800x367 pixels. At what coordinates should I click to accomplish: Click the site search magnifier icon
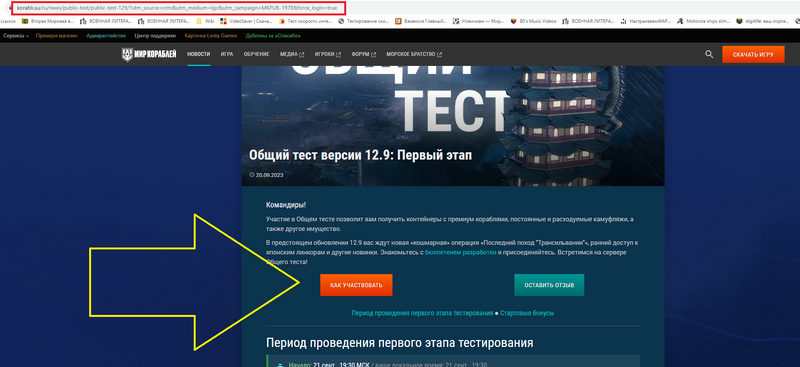coord(709,54)
